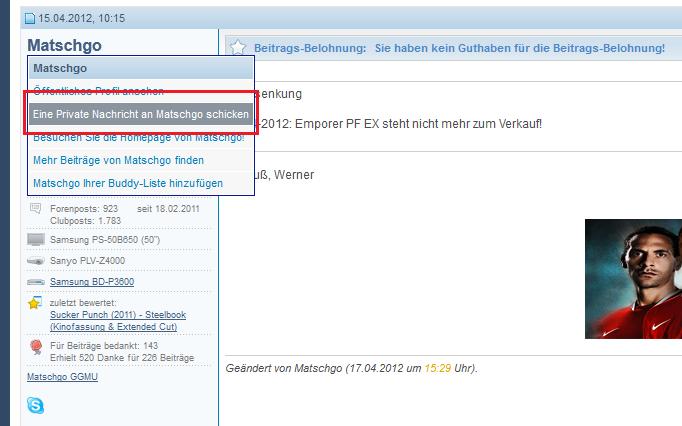682x426 pixels.
Task: Click the Sanyo projector icon
Action: point(36,261)
